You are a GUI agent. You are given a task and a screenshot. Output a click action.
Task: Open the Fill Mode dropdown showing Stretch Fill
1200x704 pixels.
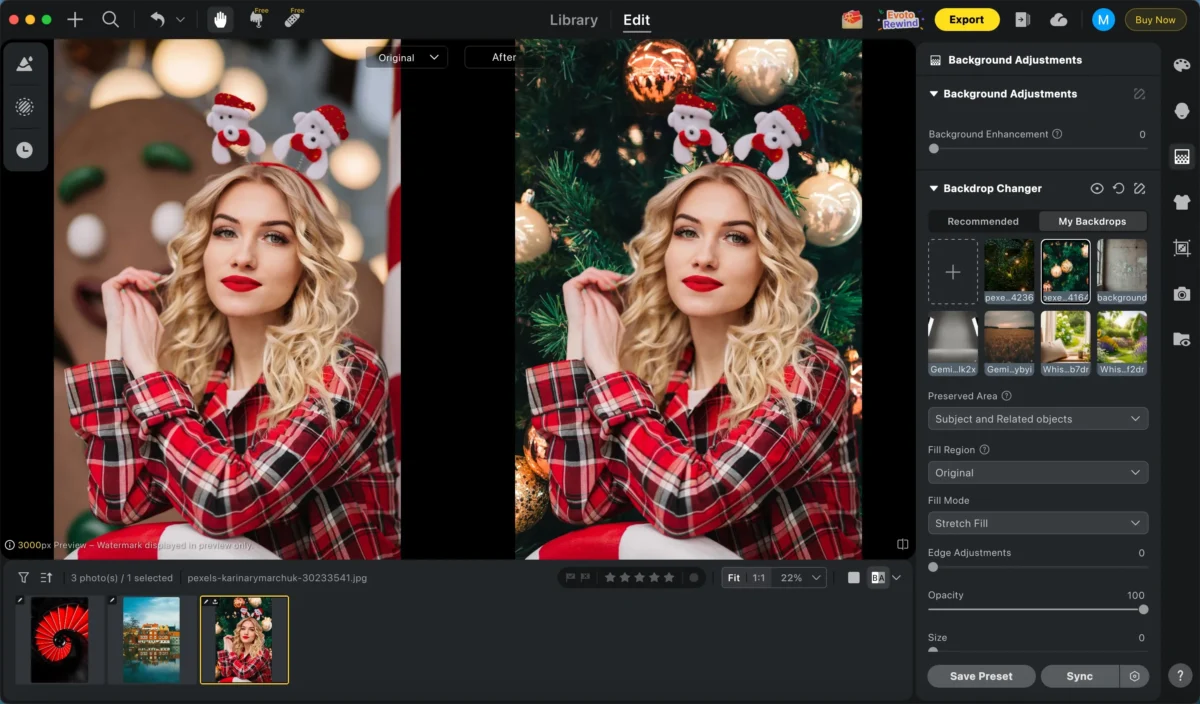click(x=1037, y=522)
